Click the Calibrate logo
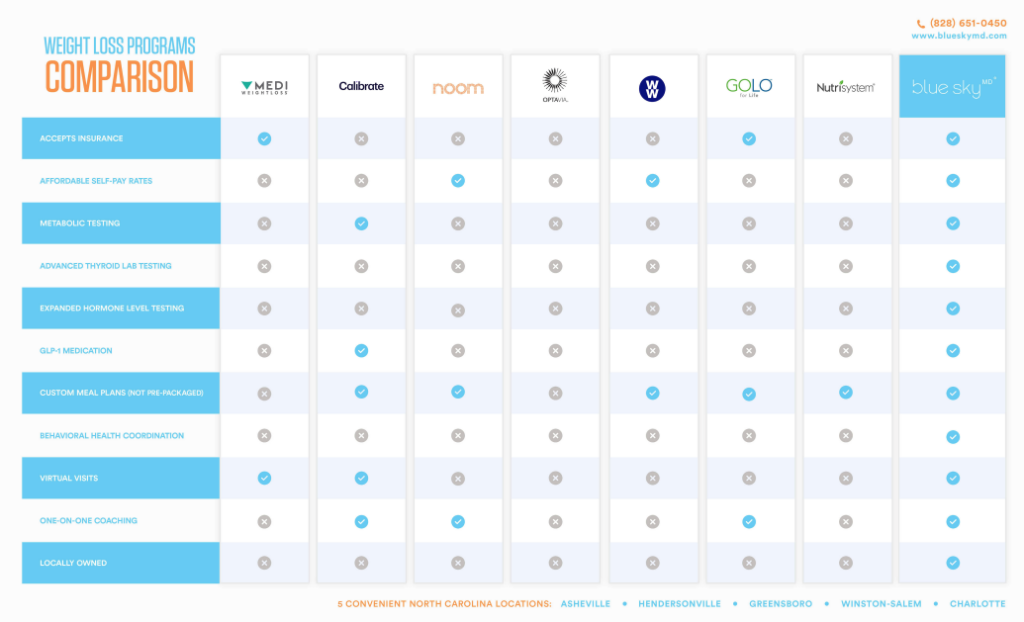The image size is (1024, 622). (x=361, y=87)
